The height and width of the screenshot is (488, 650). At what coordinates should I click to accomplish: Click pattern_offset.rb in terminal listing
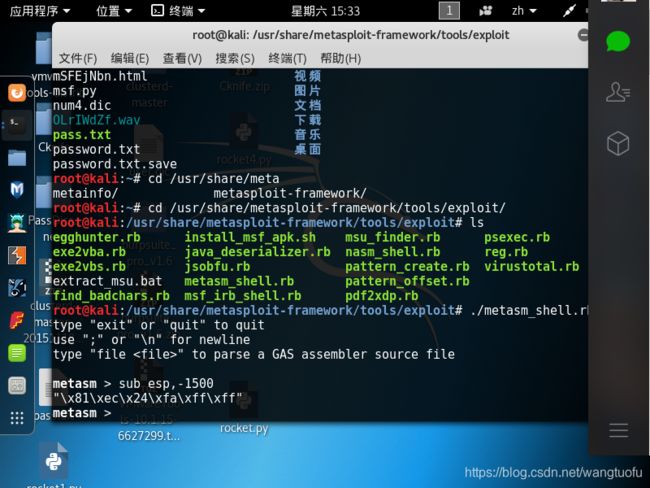click(x=407, y=281)
